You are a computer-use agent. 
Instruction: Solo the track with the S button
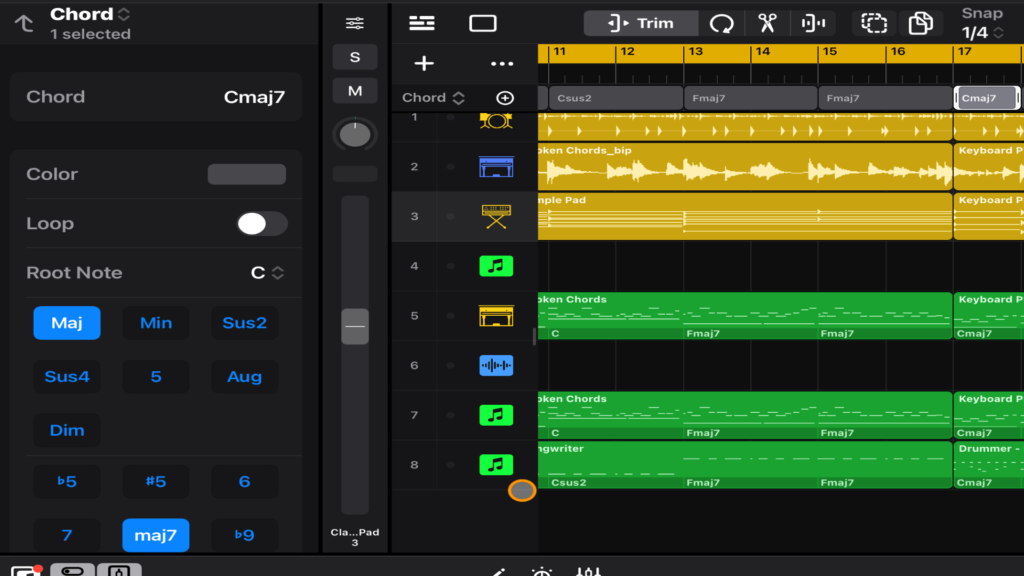[355, 57]
